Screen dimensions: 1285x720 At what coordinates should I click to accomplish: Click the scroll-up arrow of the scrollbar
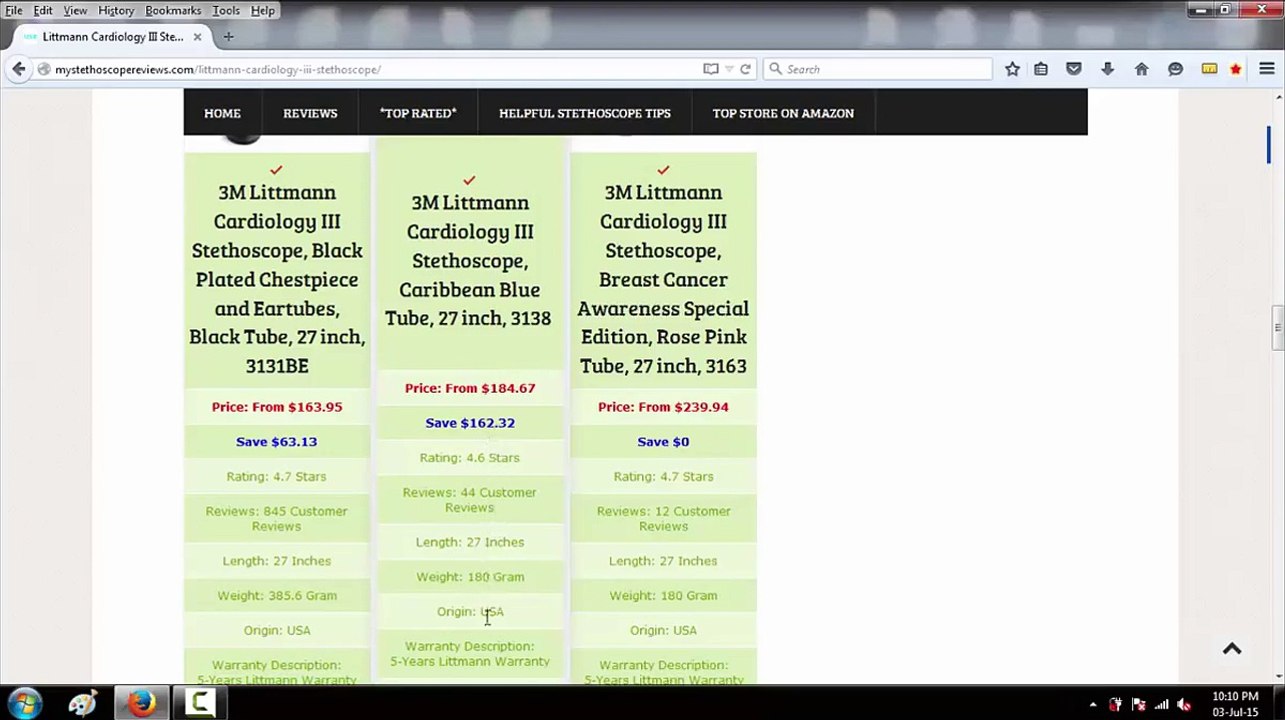coord(1277,96)
